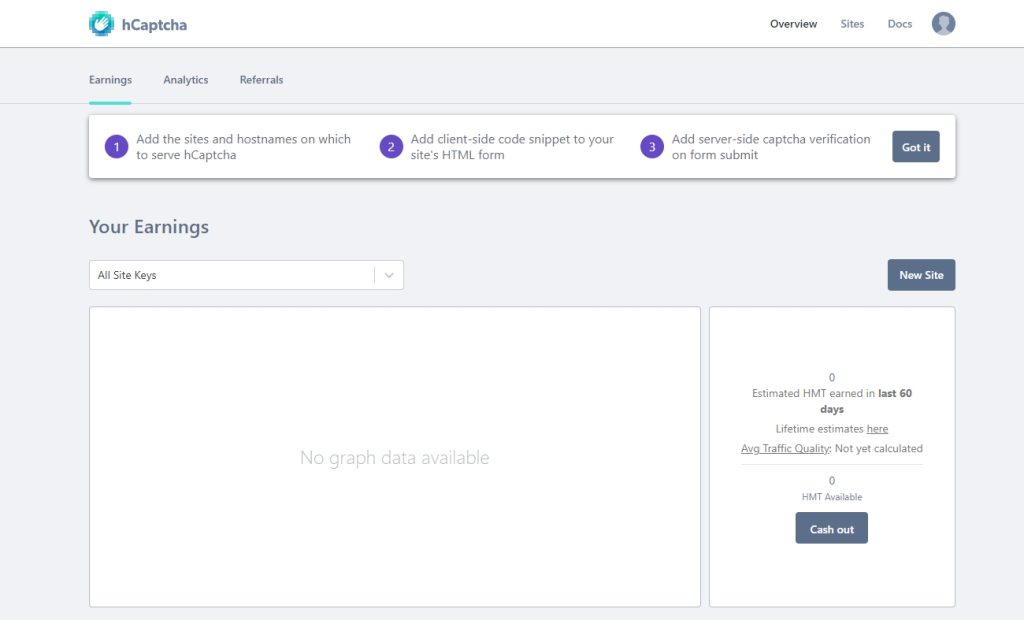The image size is (1024, 620).
Task: Dismiss the banner with Got it button
Action: [915, 146]
